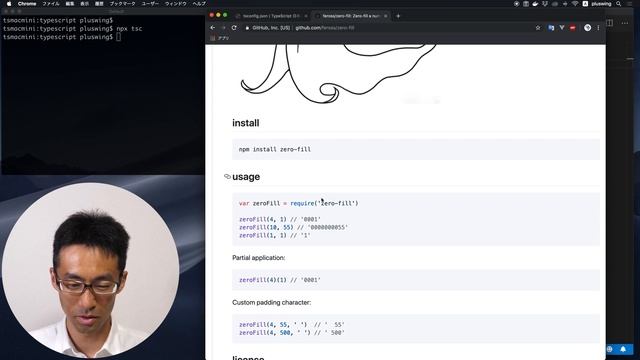Screen dimensions: 640x360
Task: Click the terminal prompt cursor line
Action: coord(62,37)
